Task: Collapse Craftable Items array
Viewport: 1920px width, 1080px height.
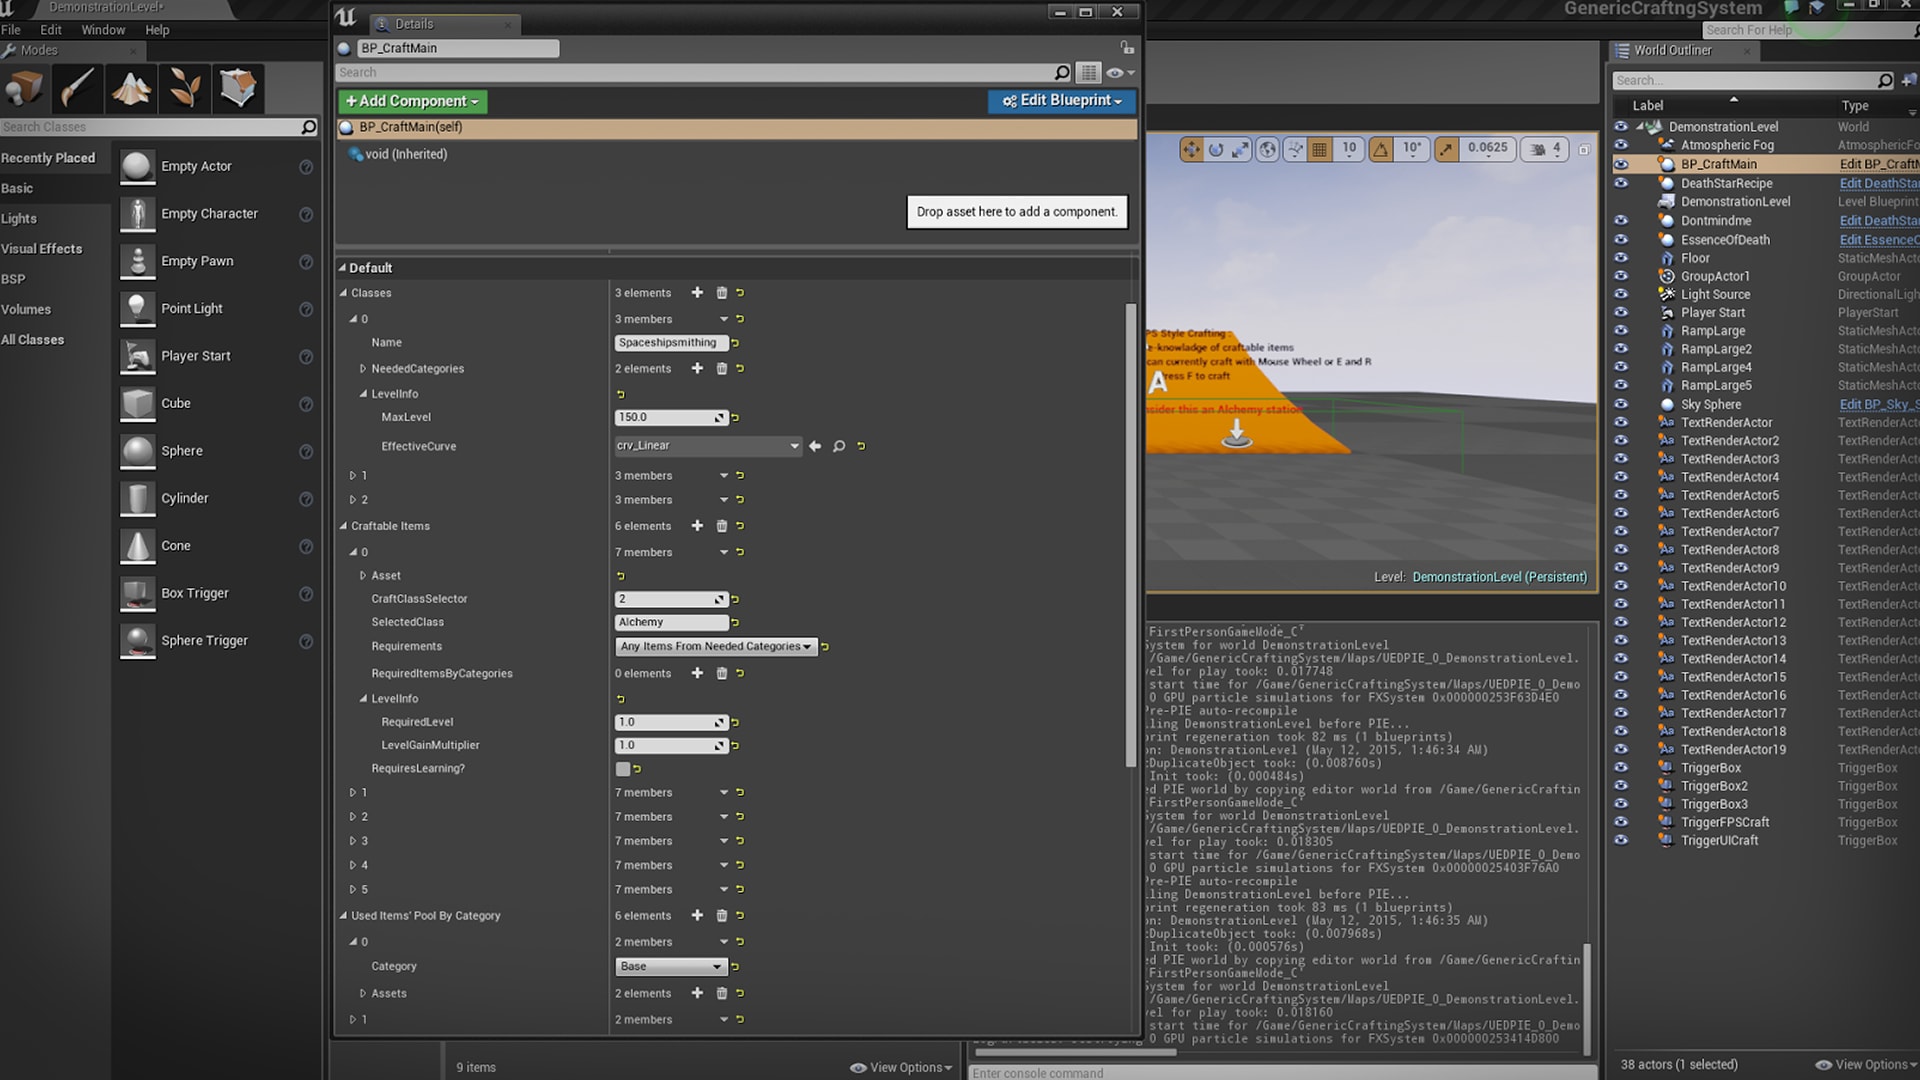Action: [x=343, y=526]
